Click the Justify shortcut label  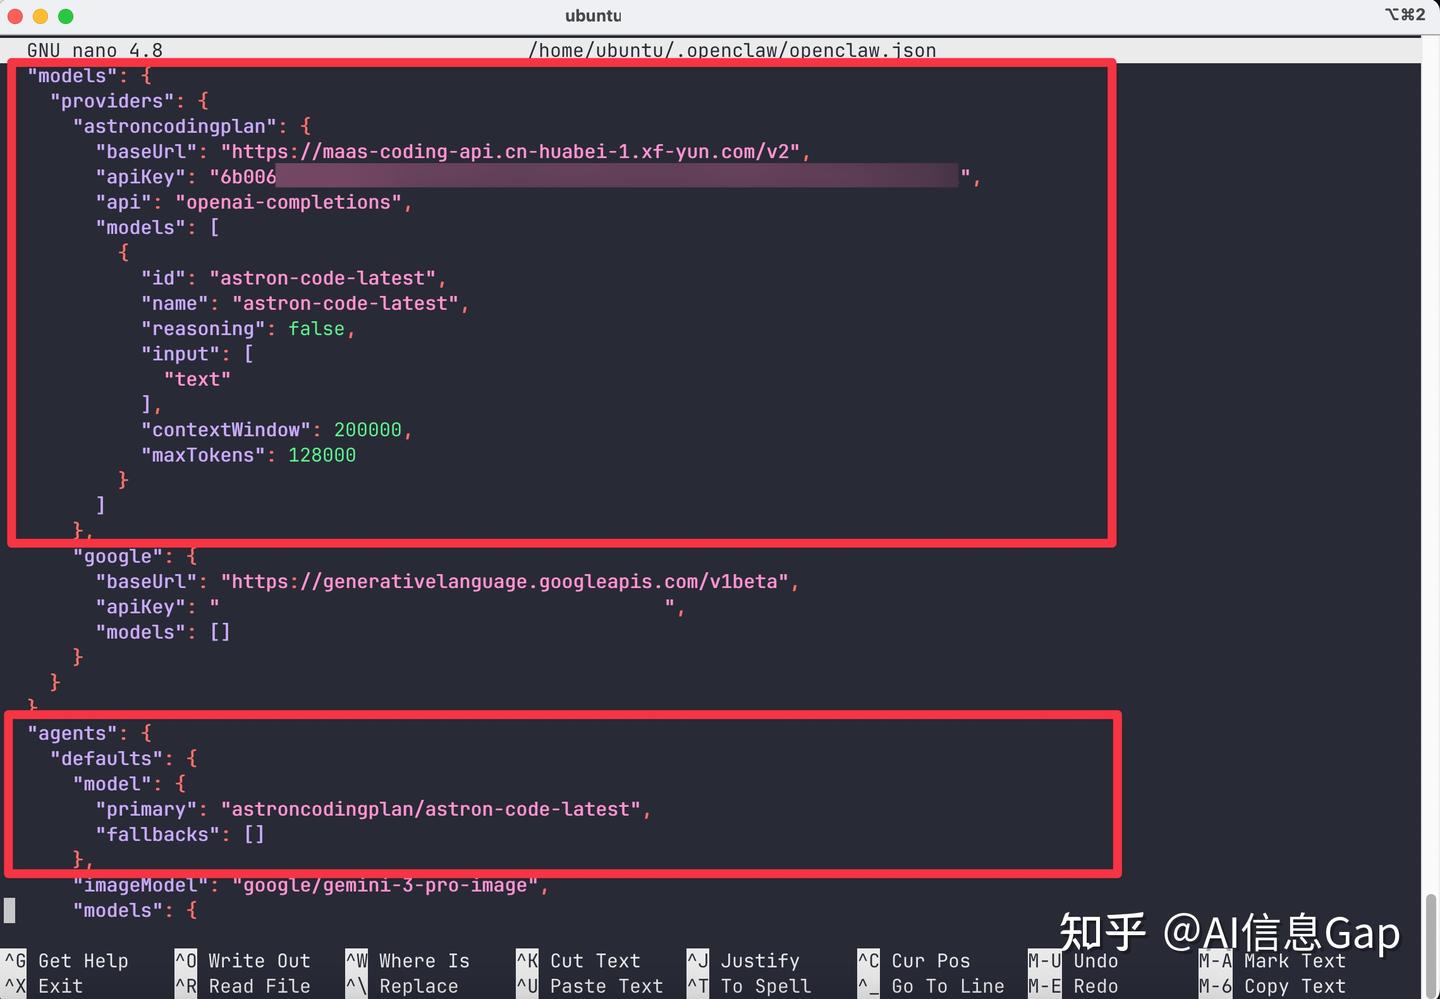[760, 961]
